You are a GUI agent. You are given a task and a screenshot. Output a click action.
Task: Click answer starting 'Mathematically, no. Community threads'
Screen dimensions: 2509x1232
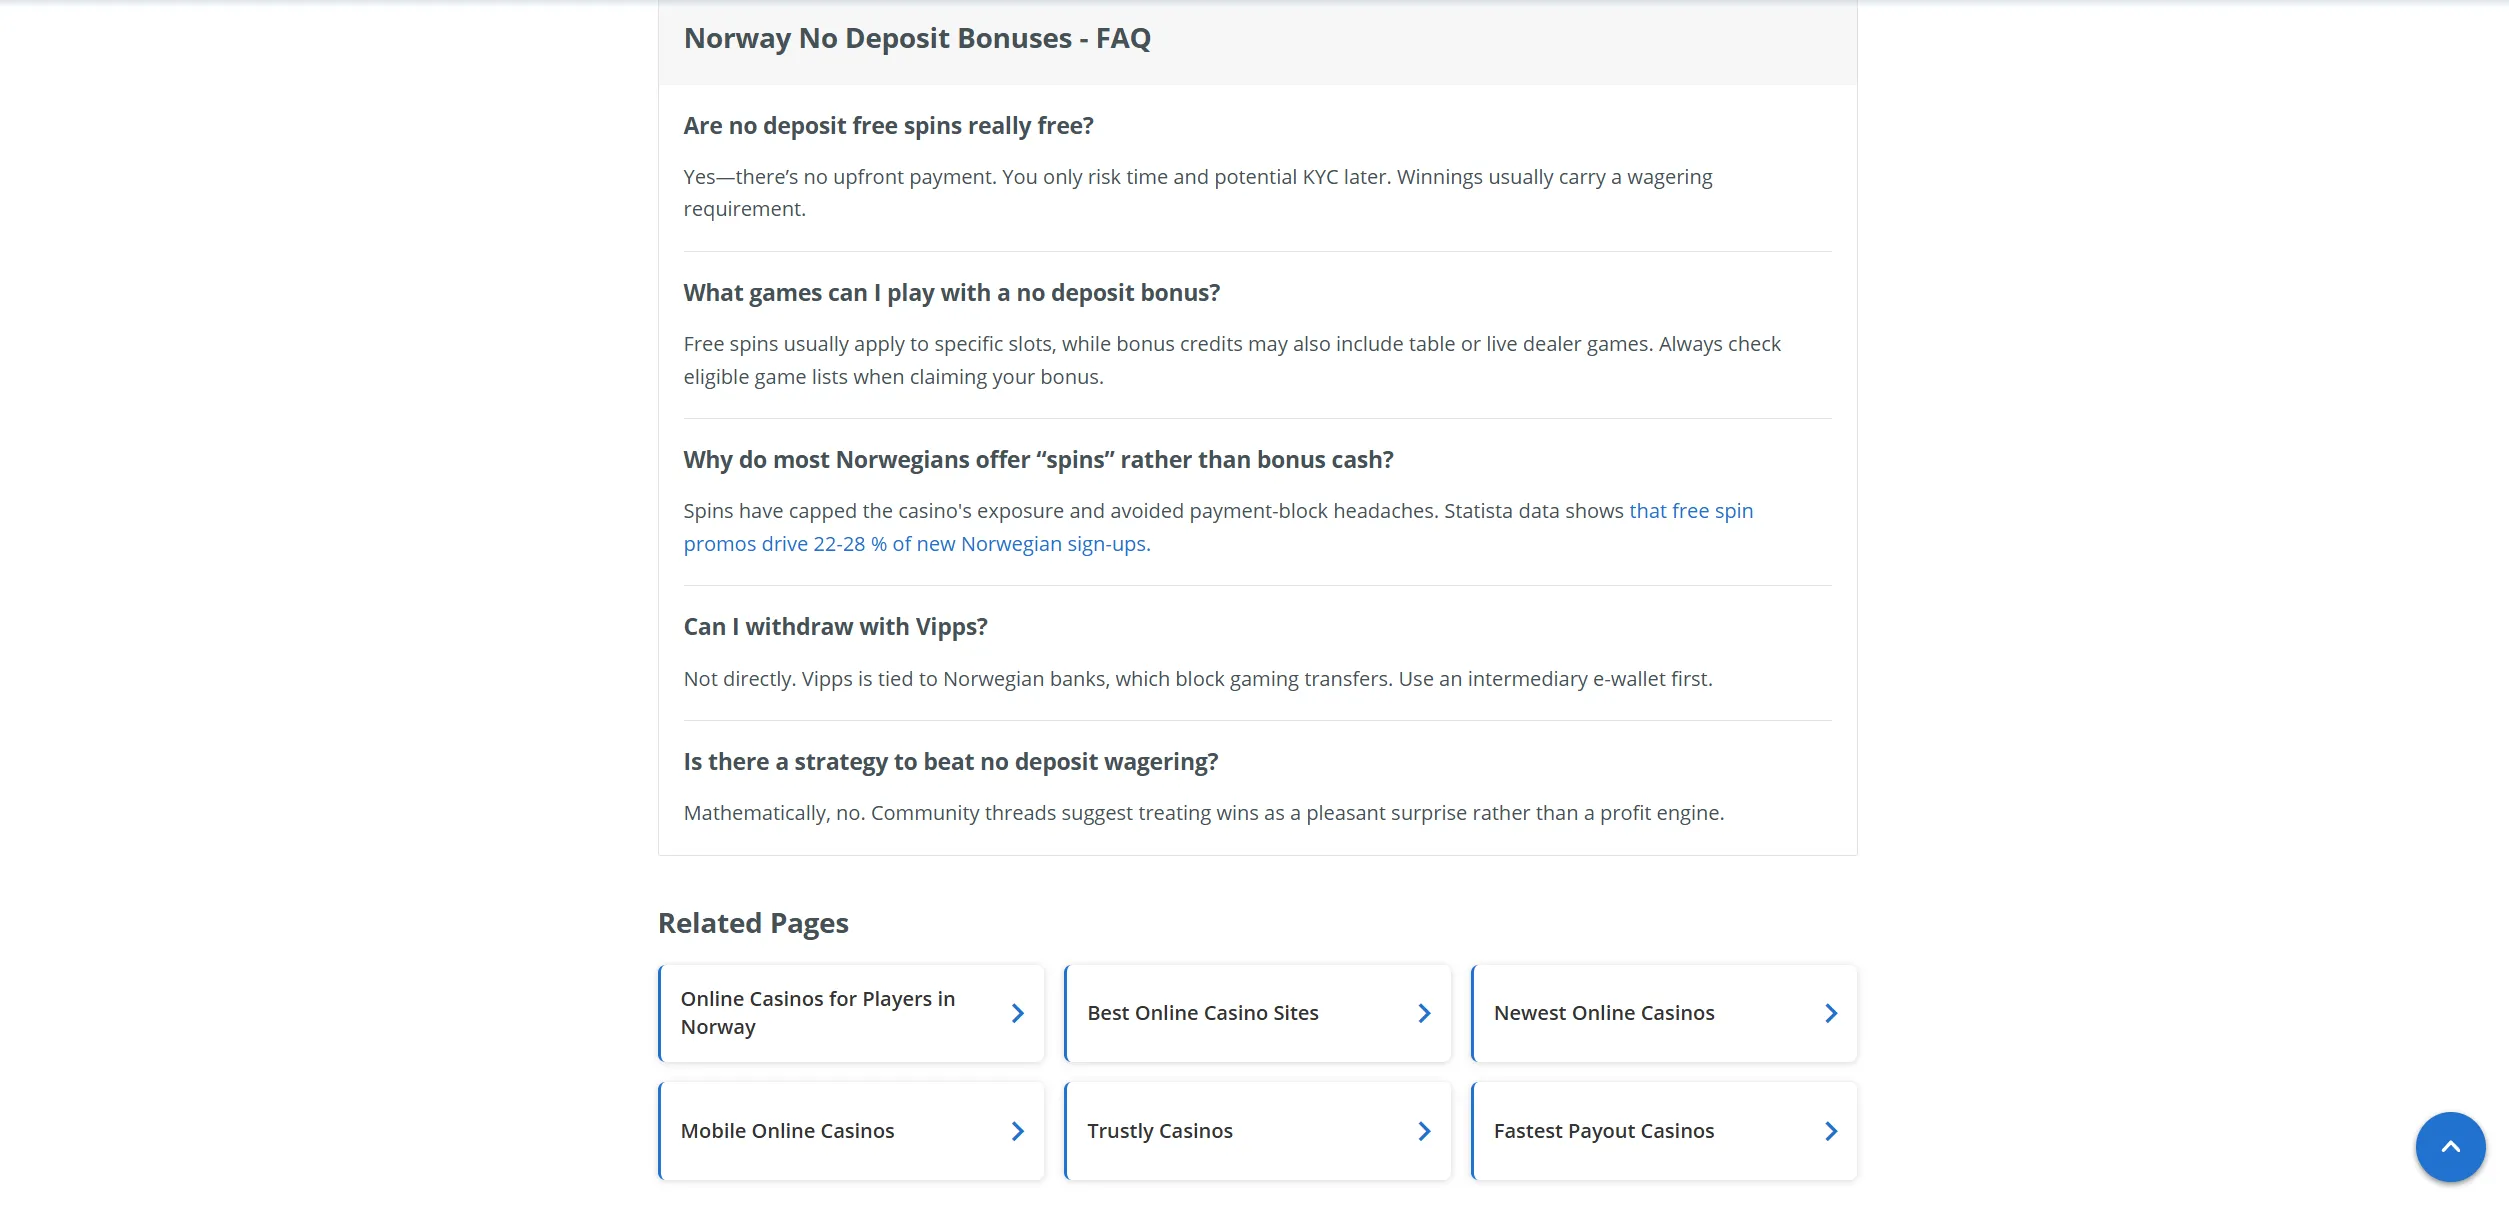pos(1204,813)
